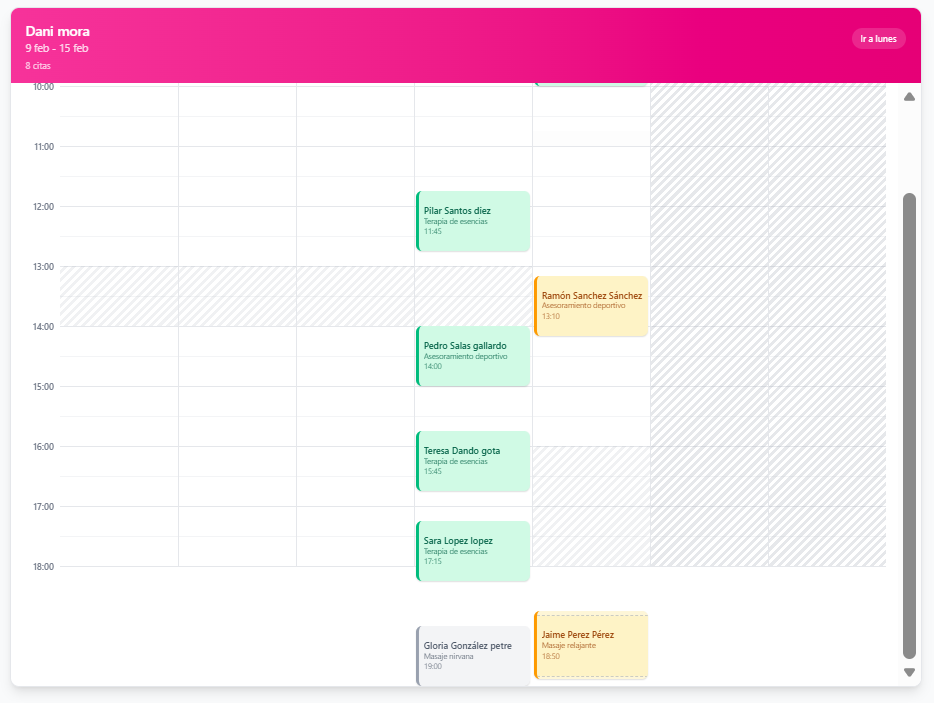Select the Sara Lopez lopez appointment

point(472,551)
